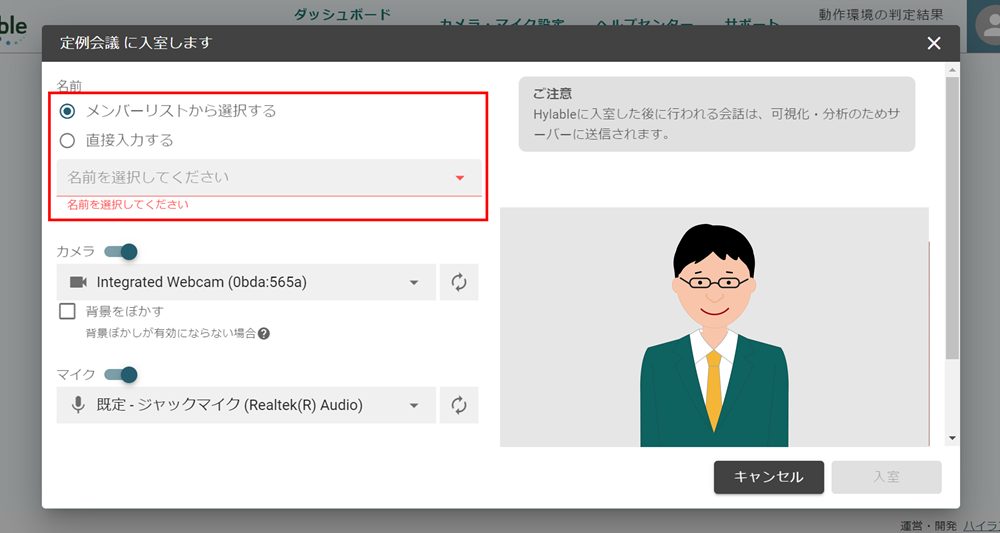Click the scrollbar up arrow
Screen dimensions: 1000x533
pyautogui.click(x=952, y=69)
